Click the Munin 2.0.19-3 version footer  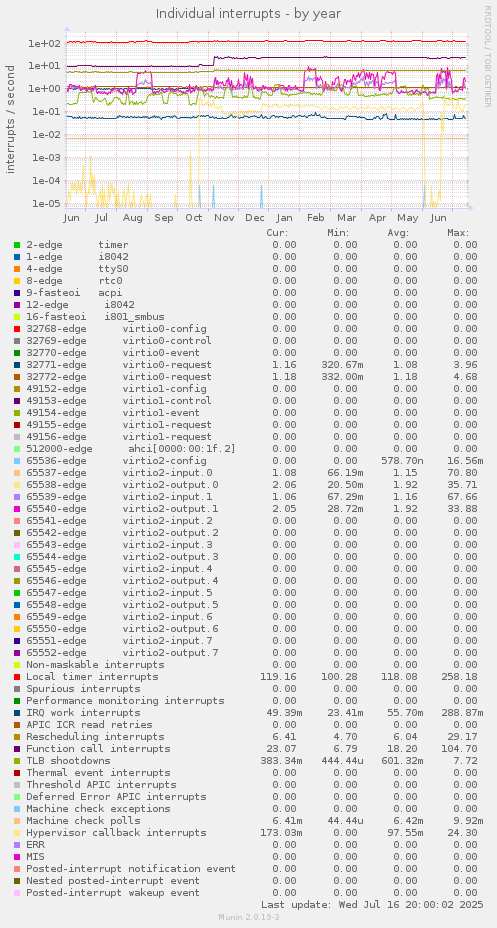click(248, 917)
